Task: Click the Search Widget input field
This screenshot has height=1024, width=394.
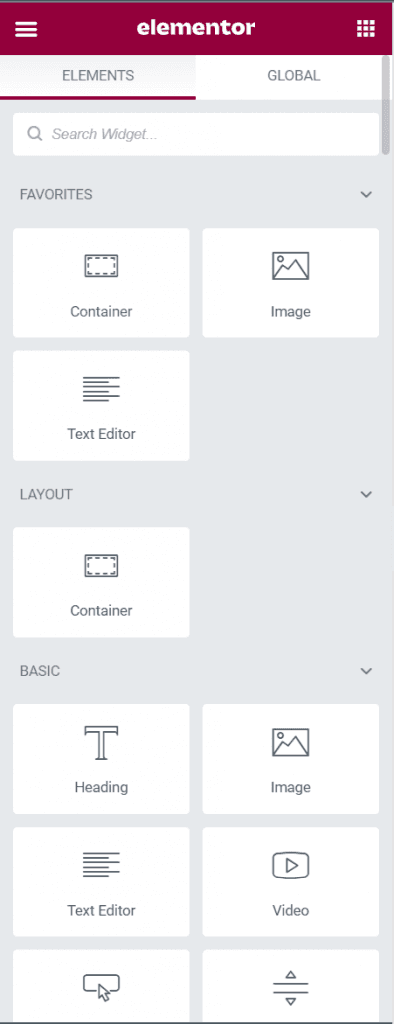Action: click(196, 135)
